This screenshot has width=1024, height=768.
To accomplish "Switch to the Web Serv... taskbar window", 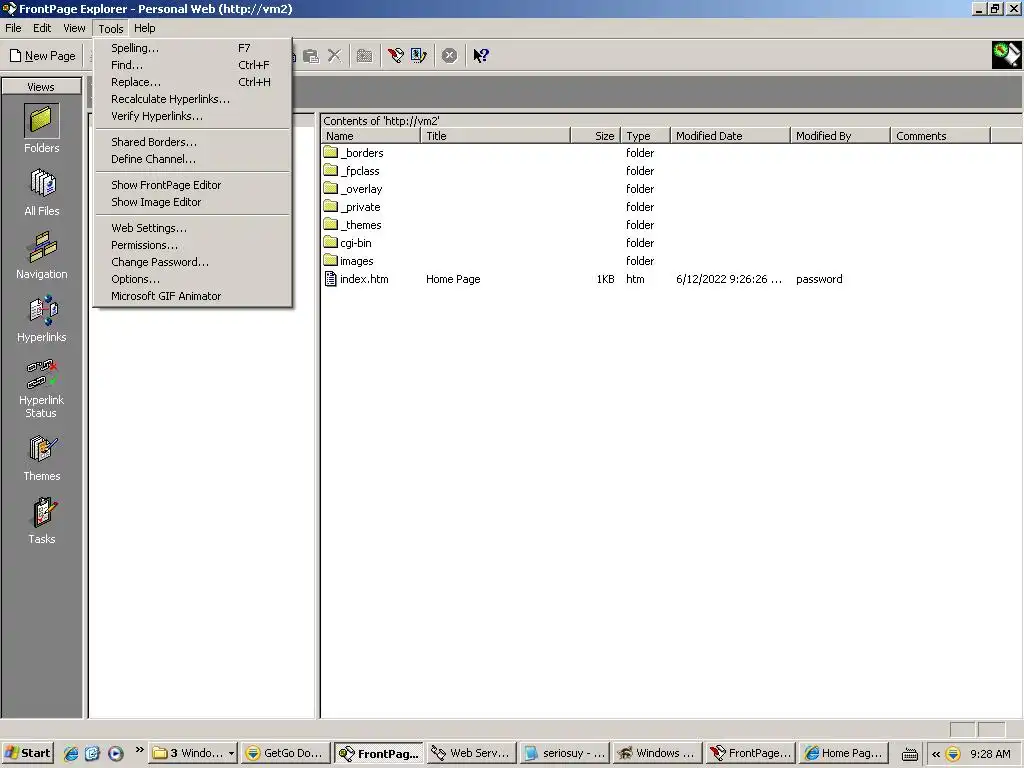I will [471, 753].
